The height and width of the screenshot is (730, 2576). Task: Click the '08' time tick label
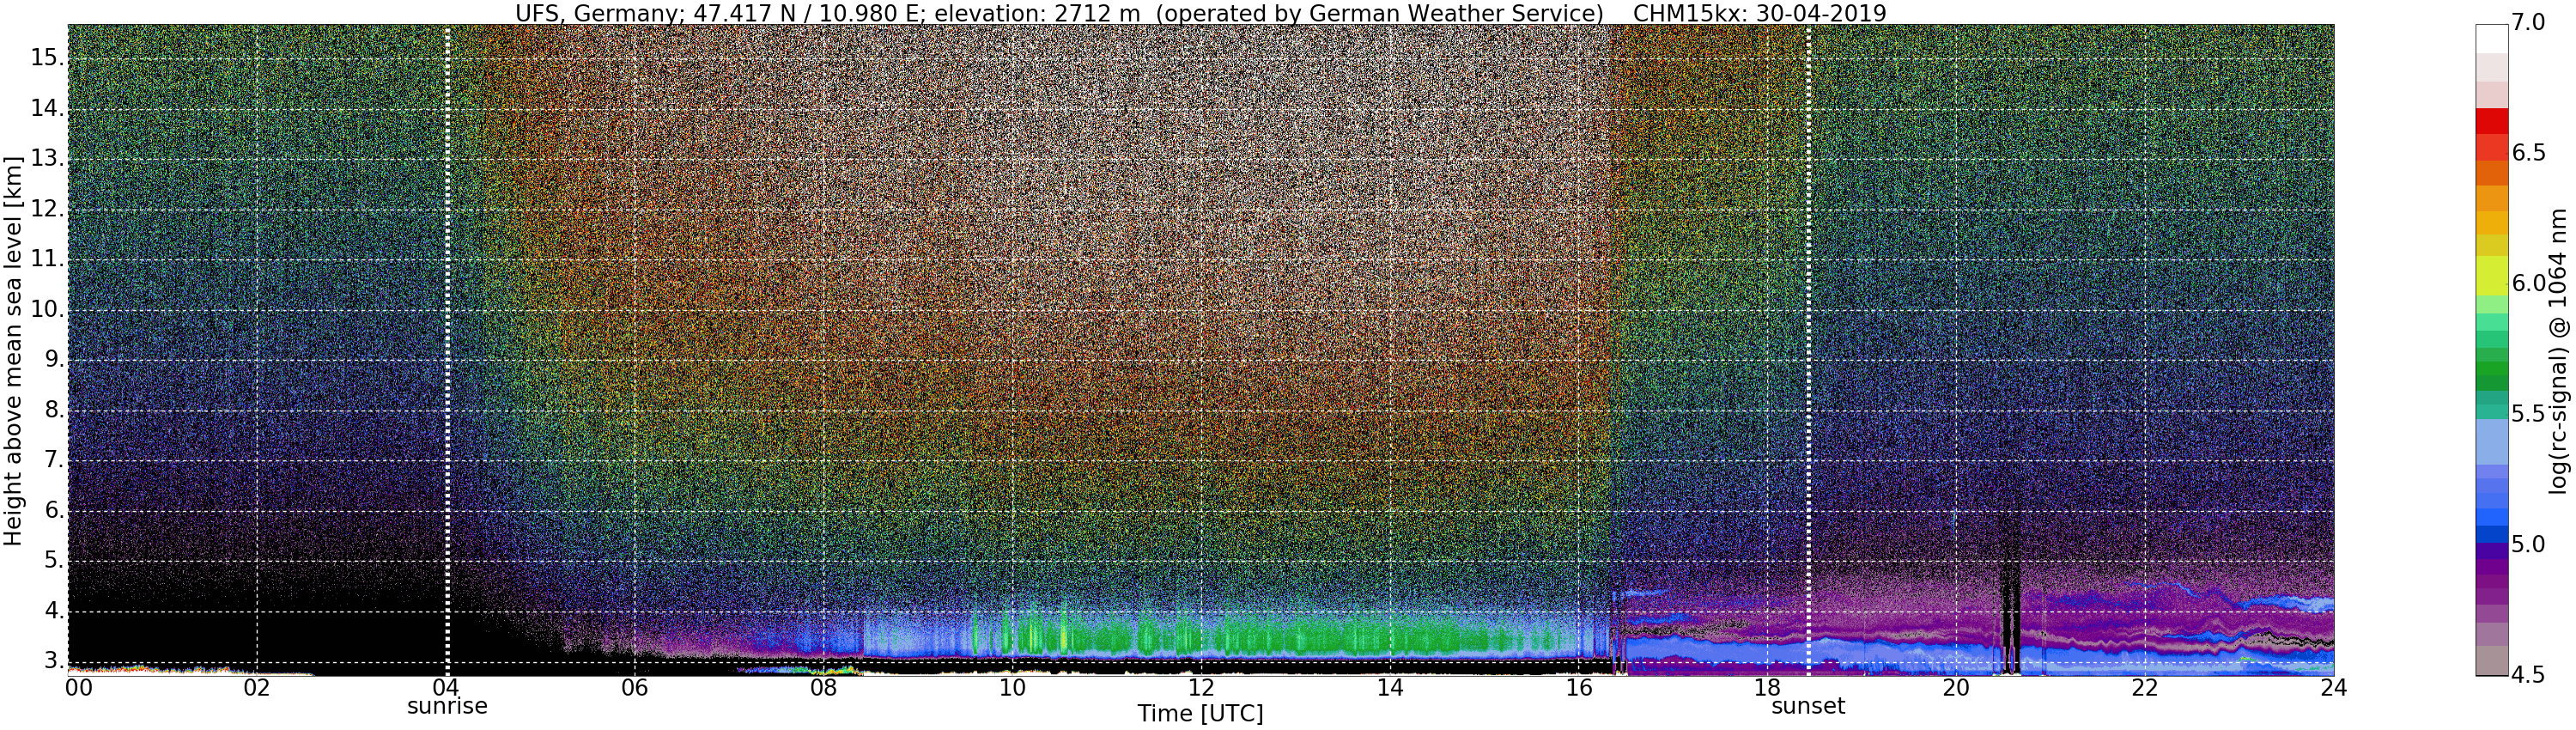pos(823,688)
